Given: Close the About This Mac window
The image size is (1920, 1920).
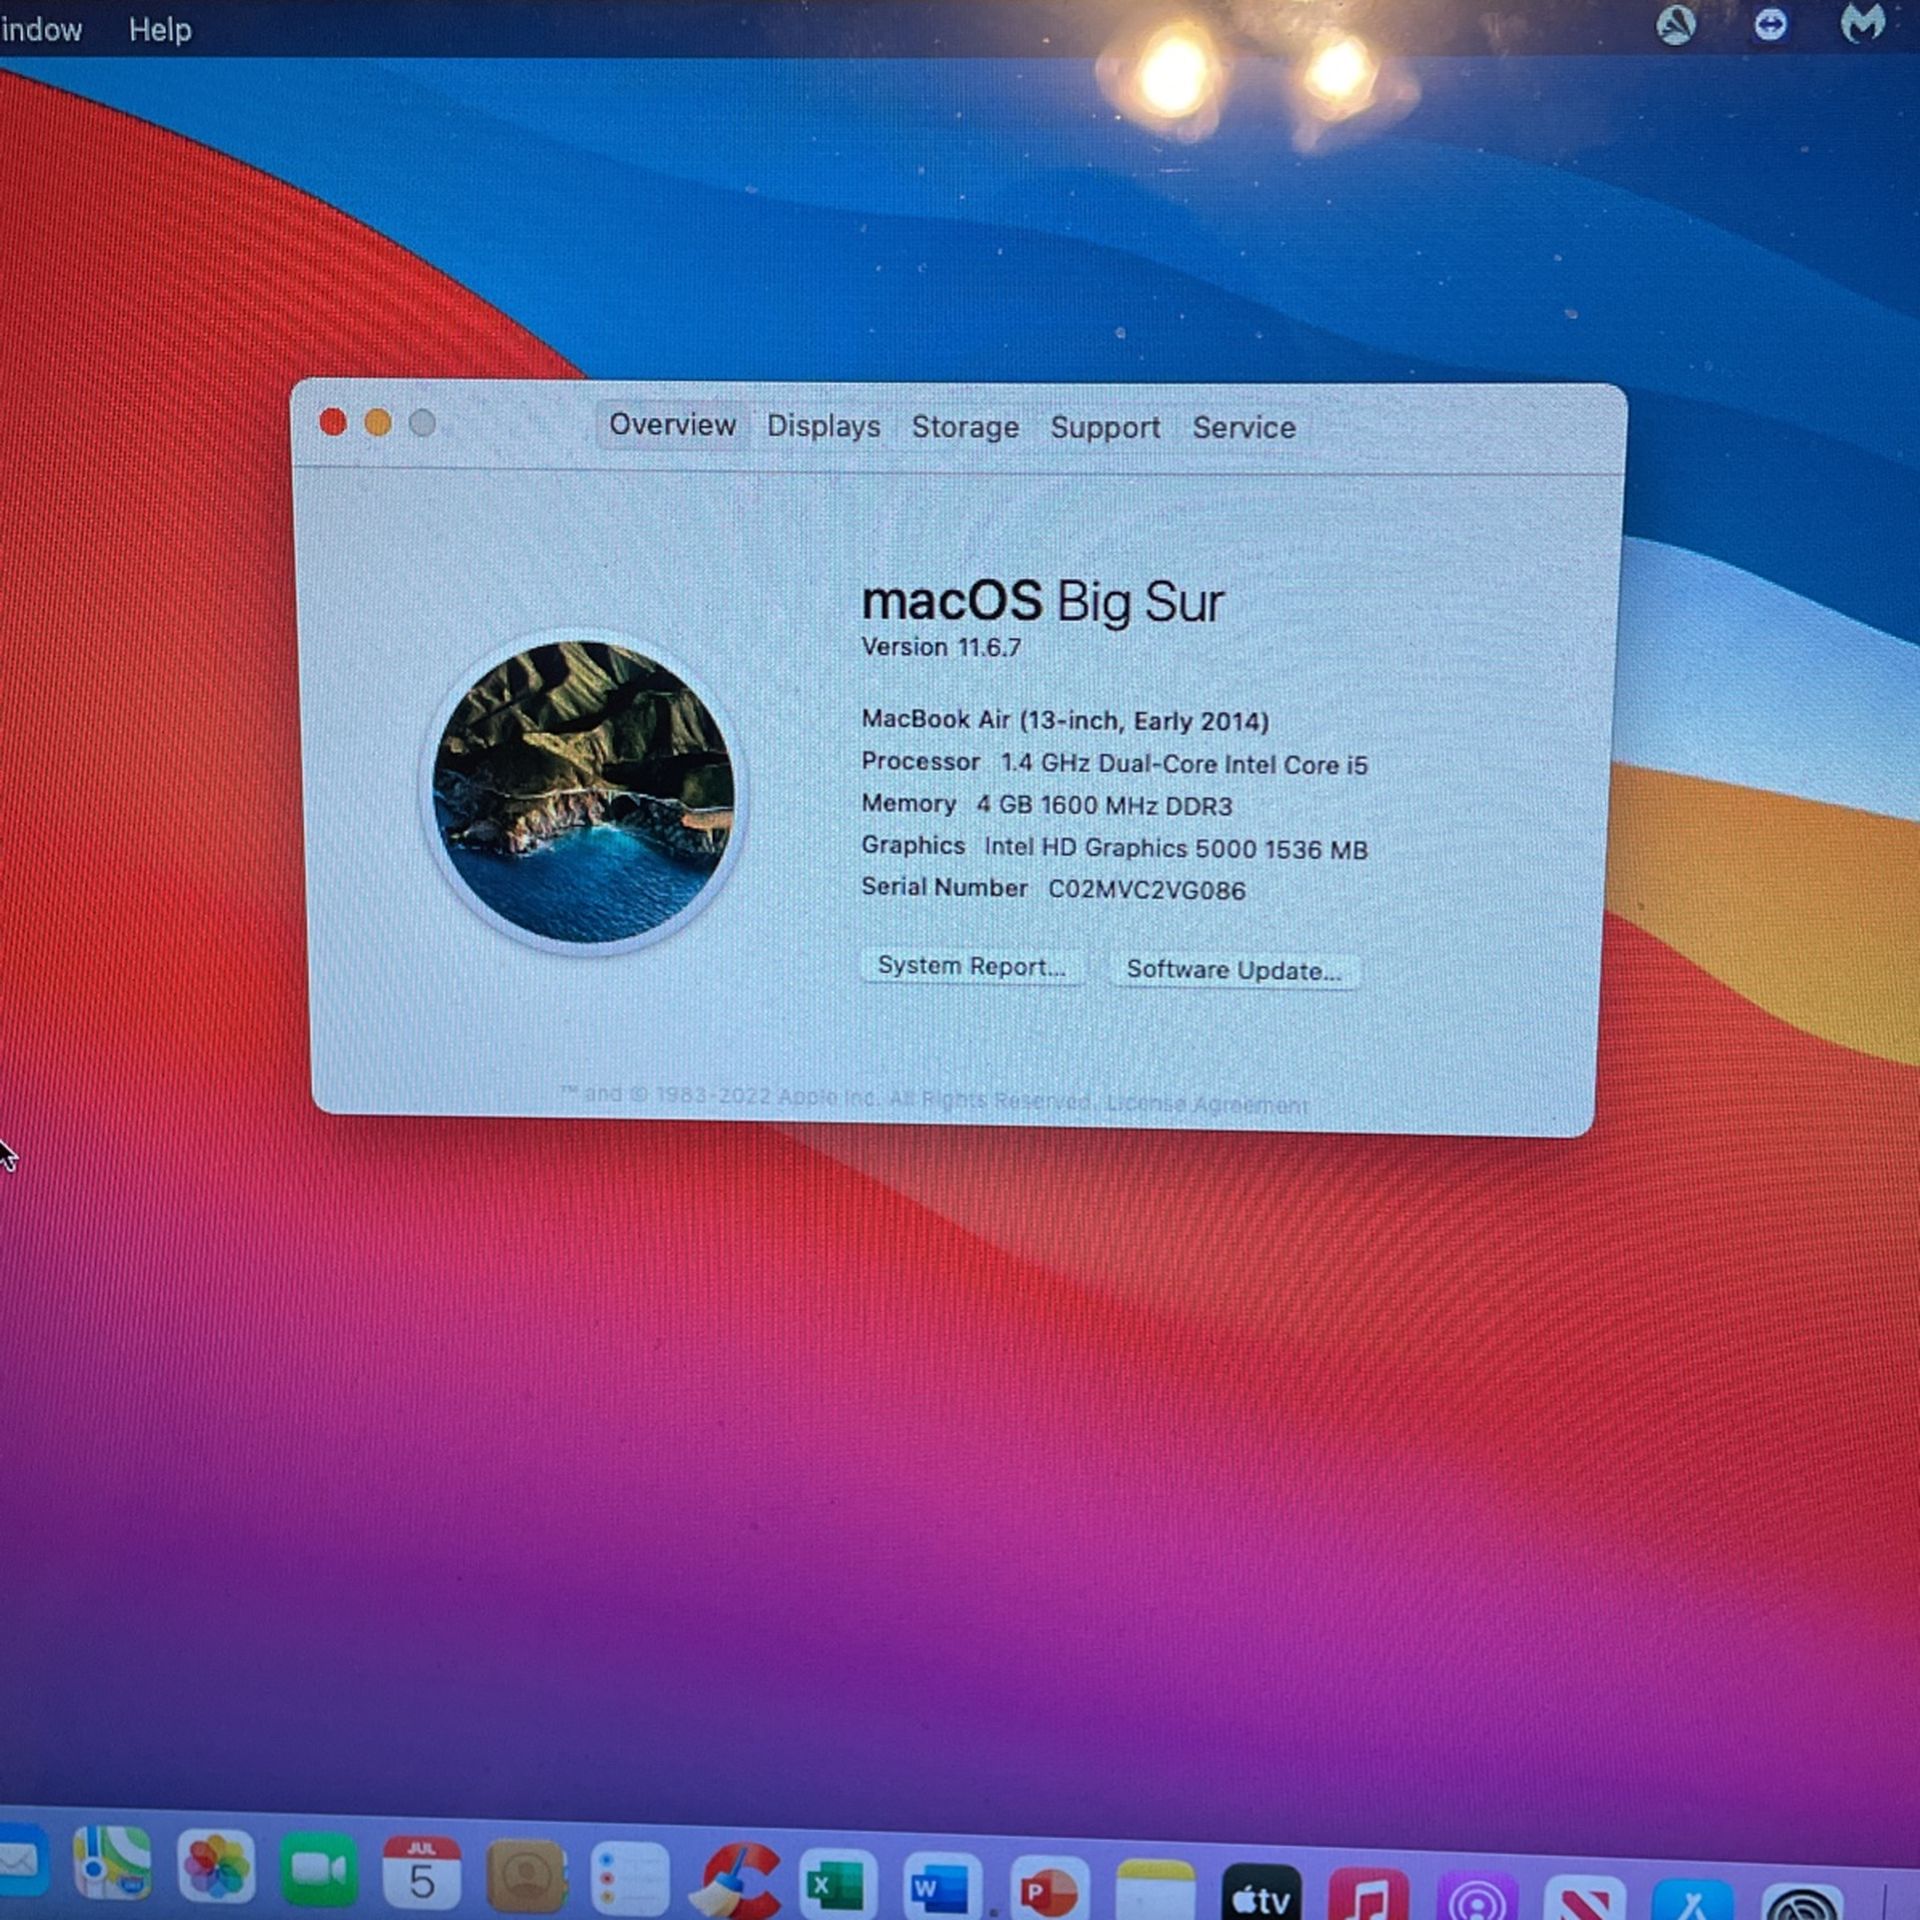Looking at the screenshot, I should click(333, 423).
